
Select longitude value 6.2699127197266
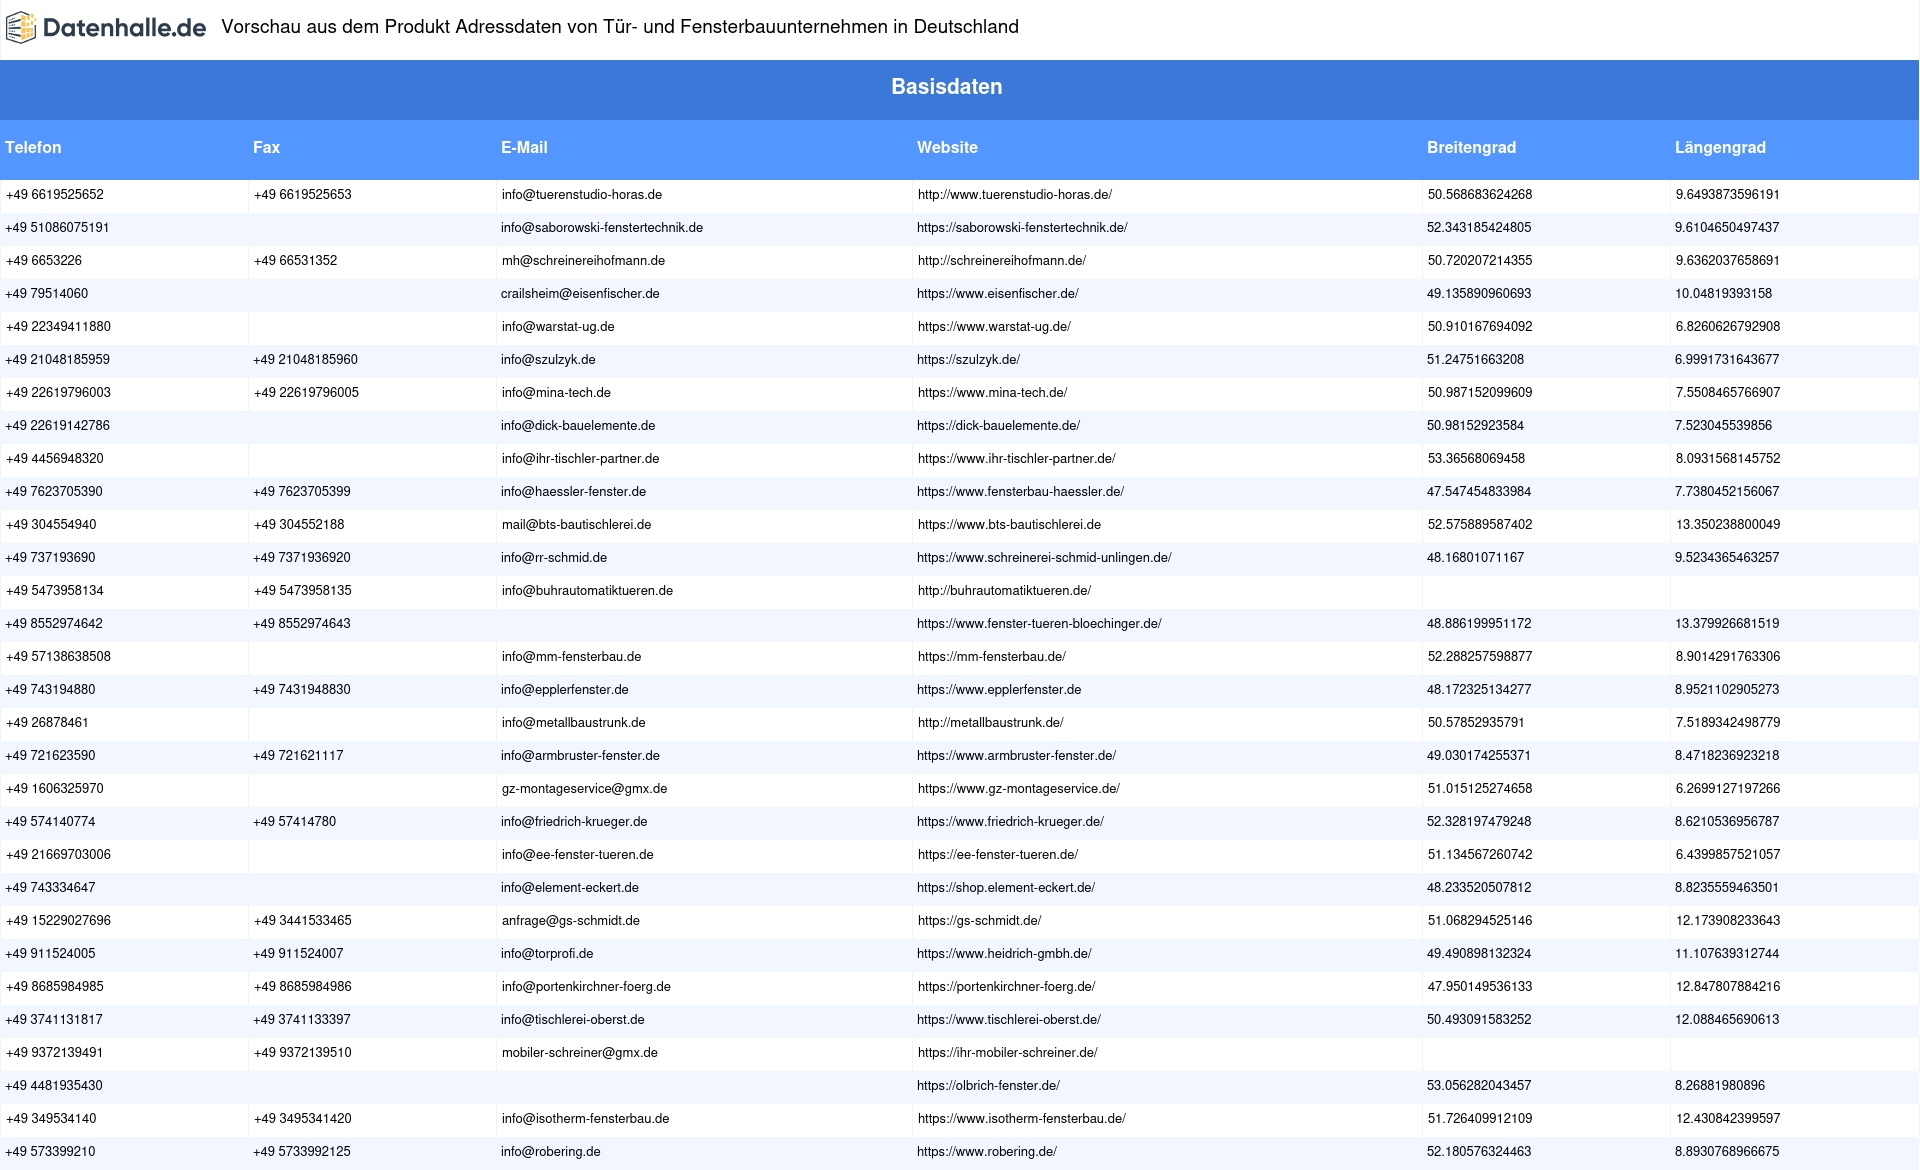(1727, 789)
